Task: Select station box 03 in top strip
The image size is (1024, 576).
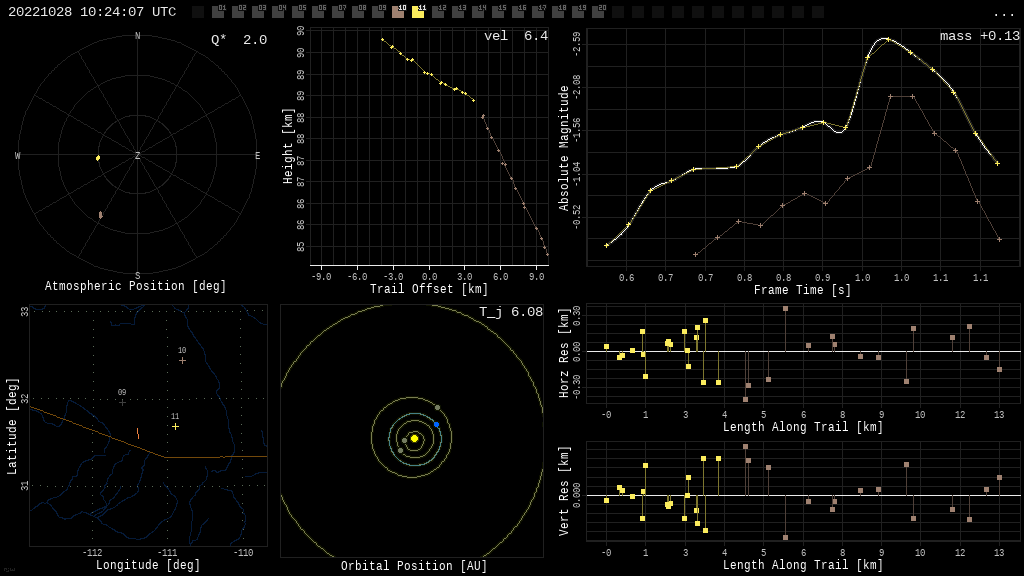Action: coord(258,12)
